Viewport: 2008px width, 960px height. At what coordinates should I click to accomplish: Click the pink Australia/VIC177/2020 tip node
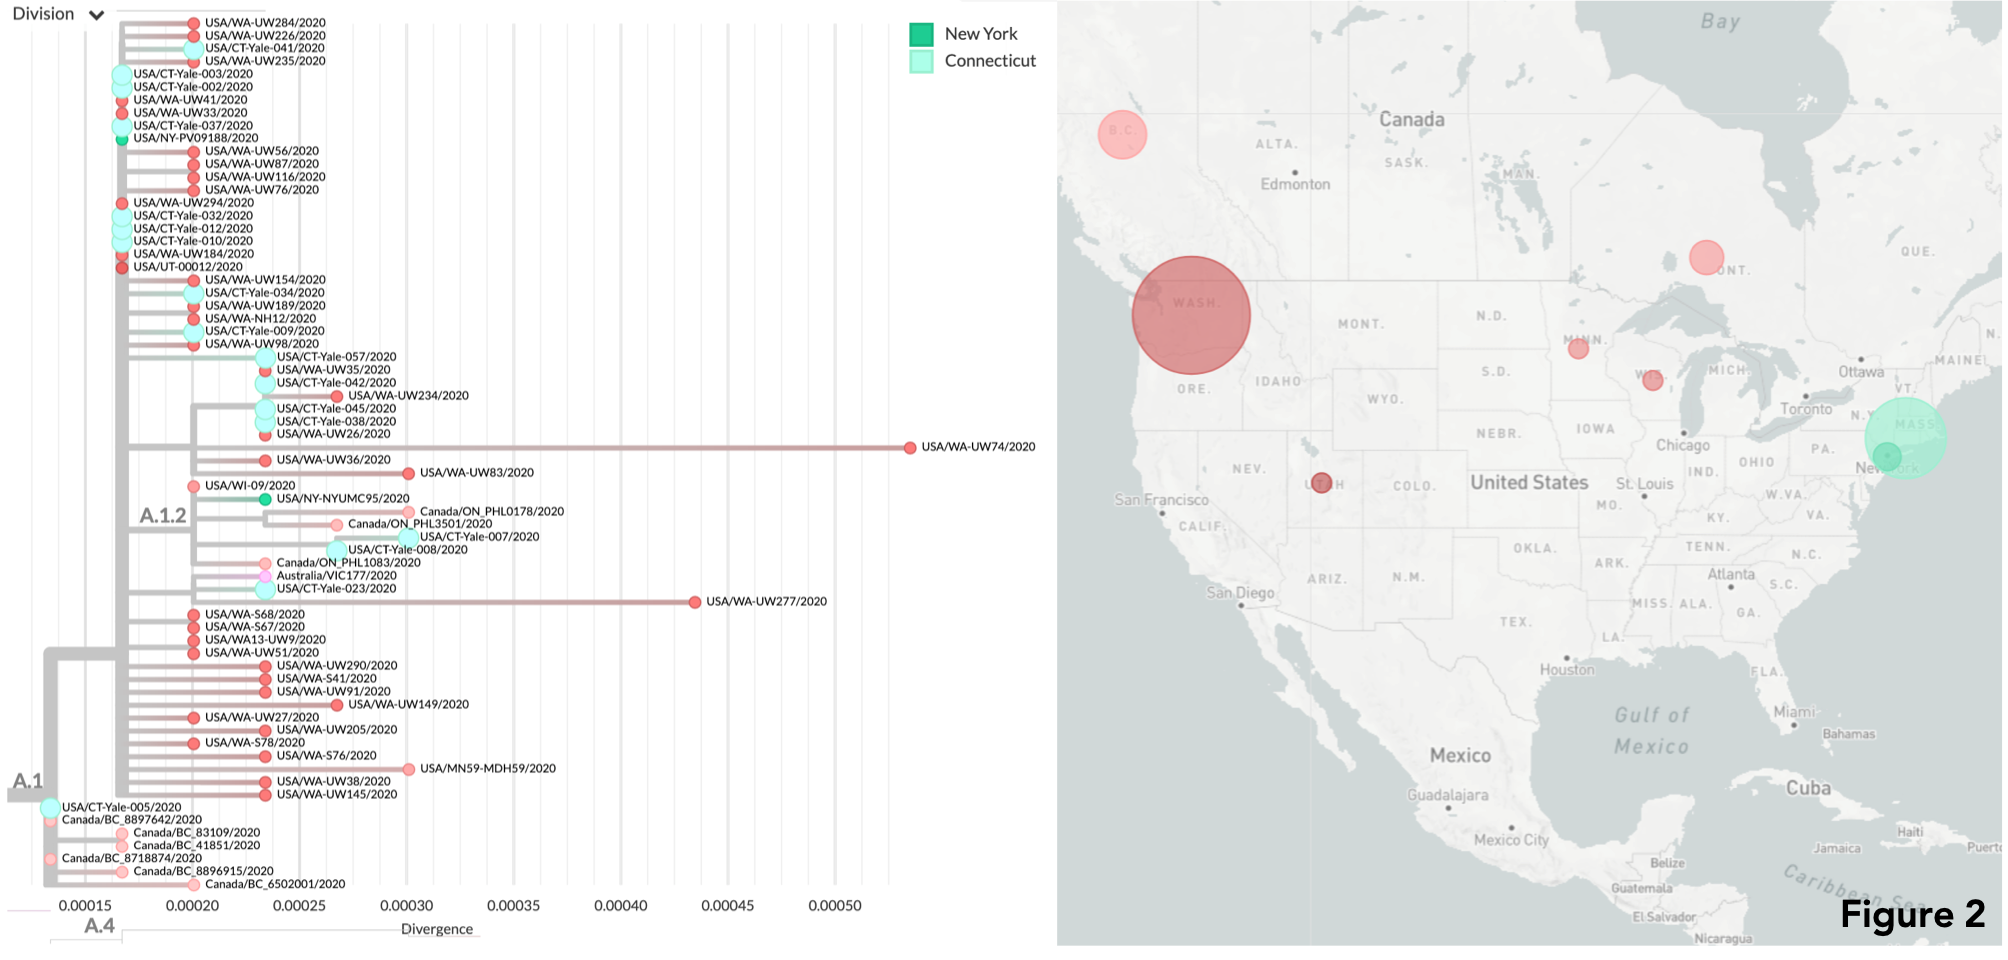coord(265,576)
